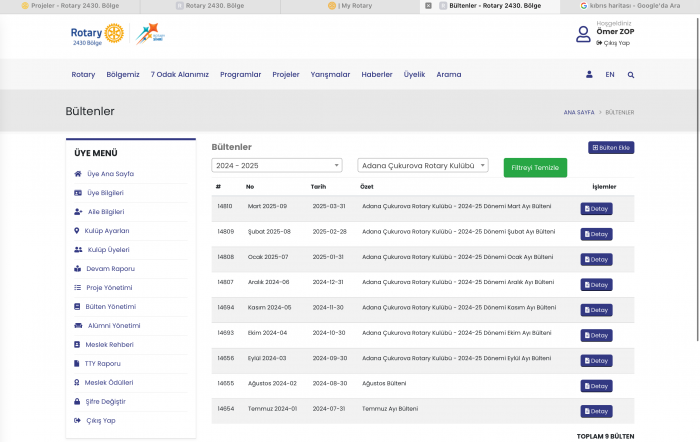Open the search magnifier icon
The image size is (700, 442).
point(631,75)
